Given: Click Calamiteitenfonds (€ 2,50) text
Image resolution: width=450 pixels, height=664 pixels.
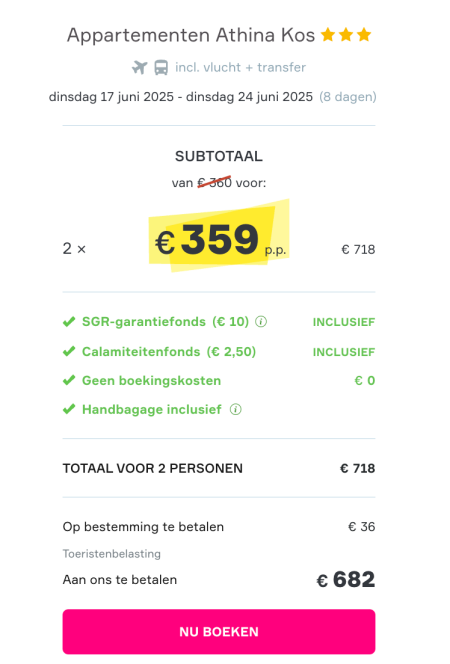Looking at the screenshot, I should (169, 351).
